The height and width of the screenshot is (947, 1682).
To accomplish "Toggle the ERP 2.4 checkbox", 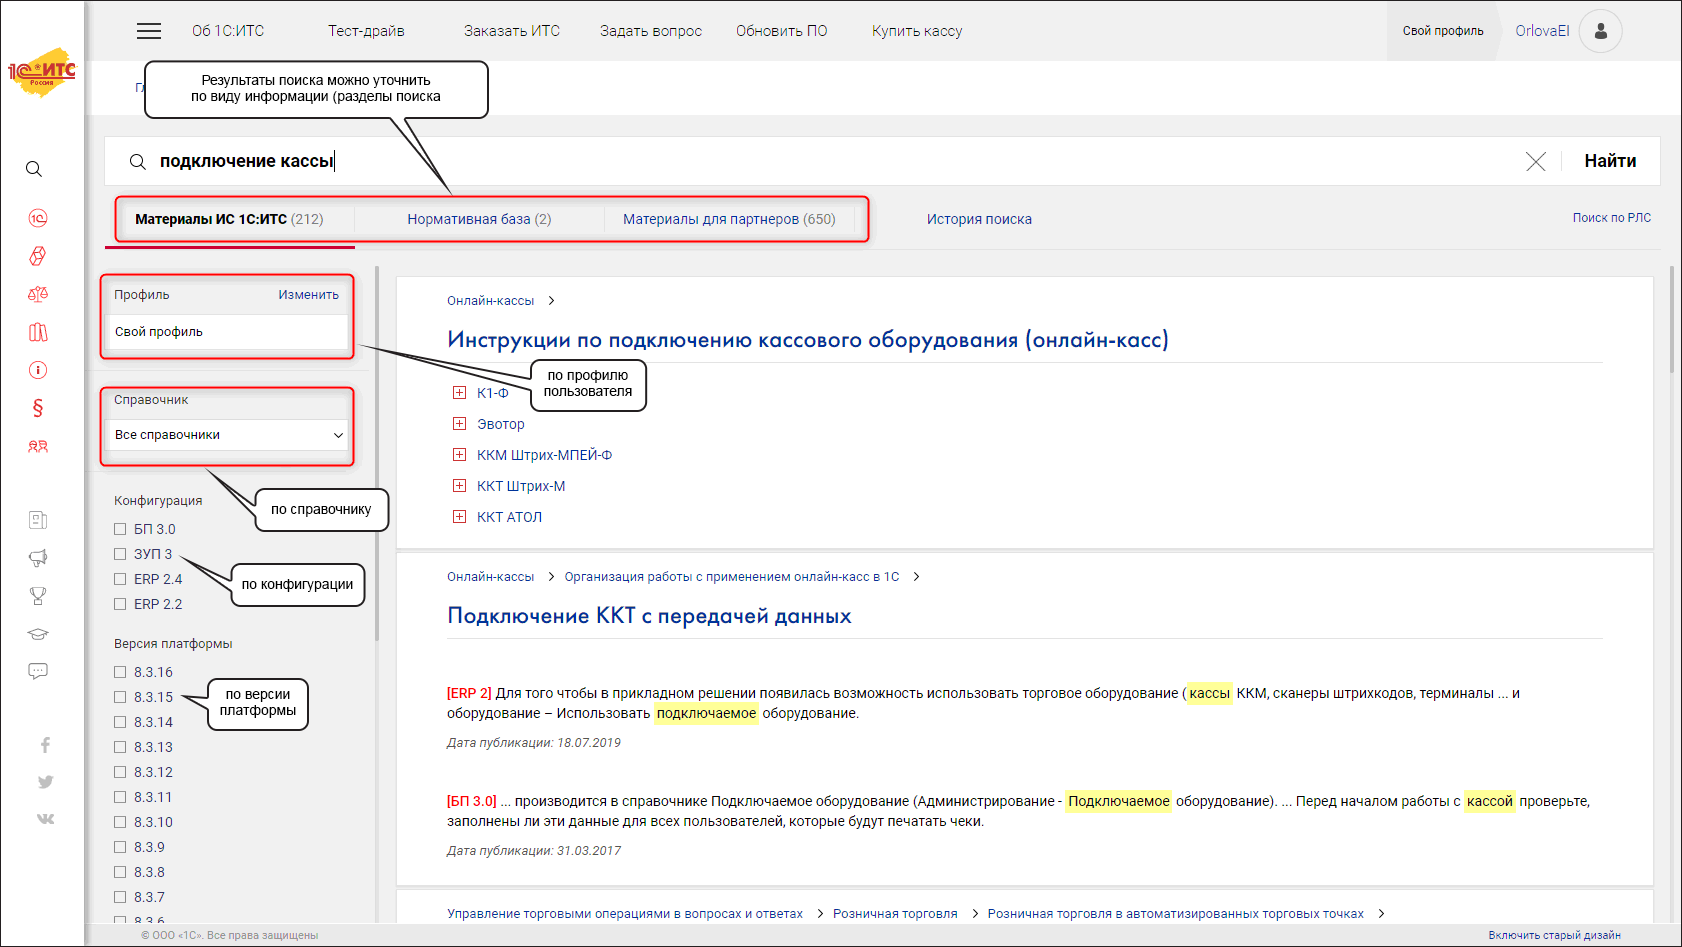I will click(x=120, y=579).
